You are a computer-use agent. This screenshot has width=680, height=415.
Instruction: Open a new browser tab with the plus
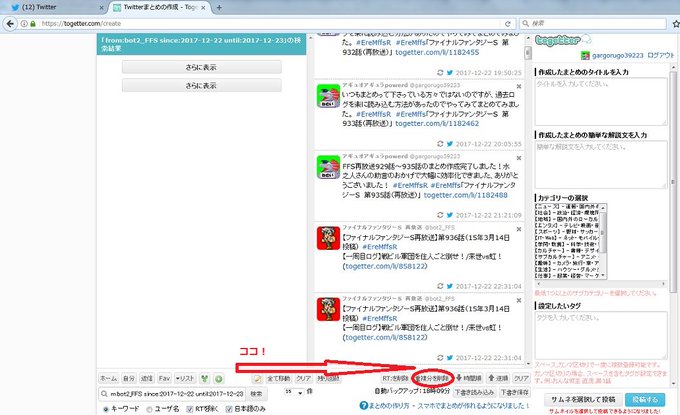pos(219,7)
